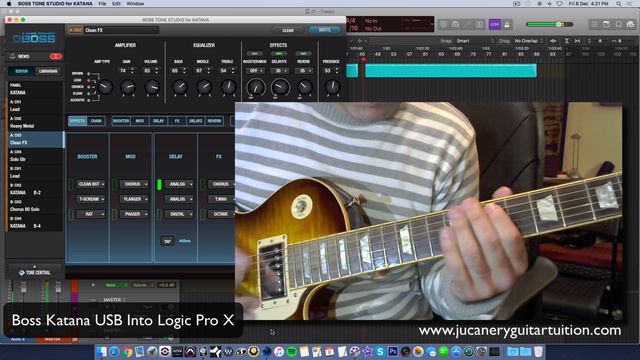This screenshot has width=640, height=360.
Task: Open RAT booster dropdown
Action: 91,214
